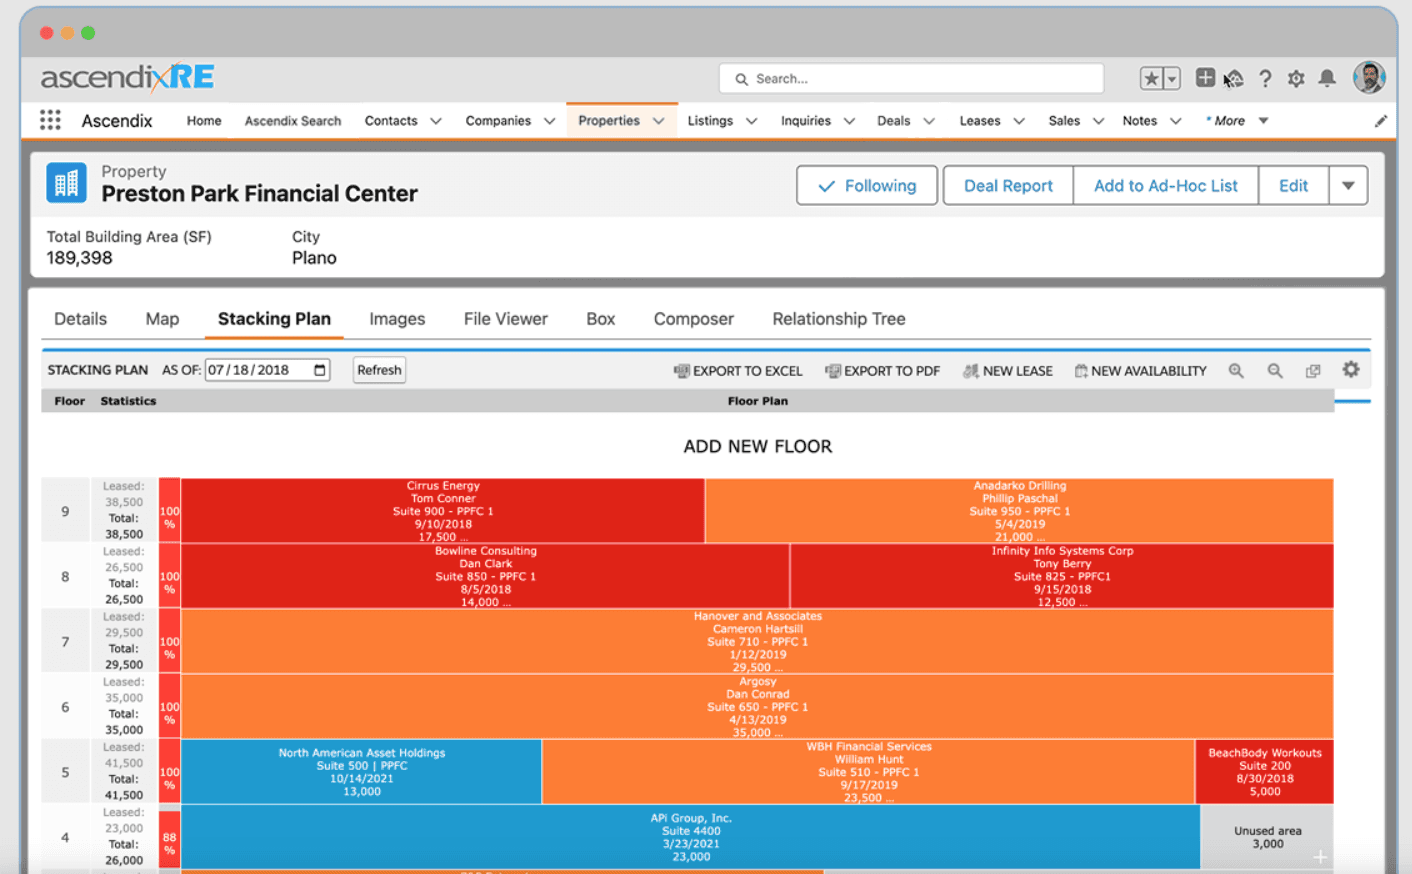
Task: Expand the Contacts menu chevron
Action: click(x=436, y=121)
